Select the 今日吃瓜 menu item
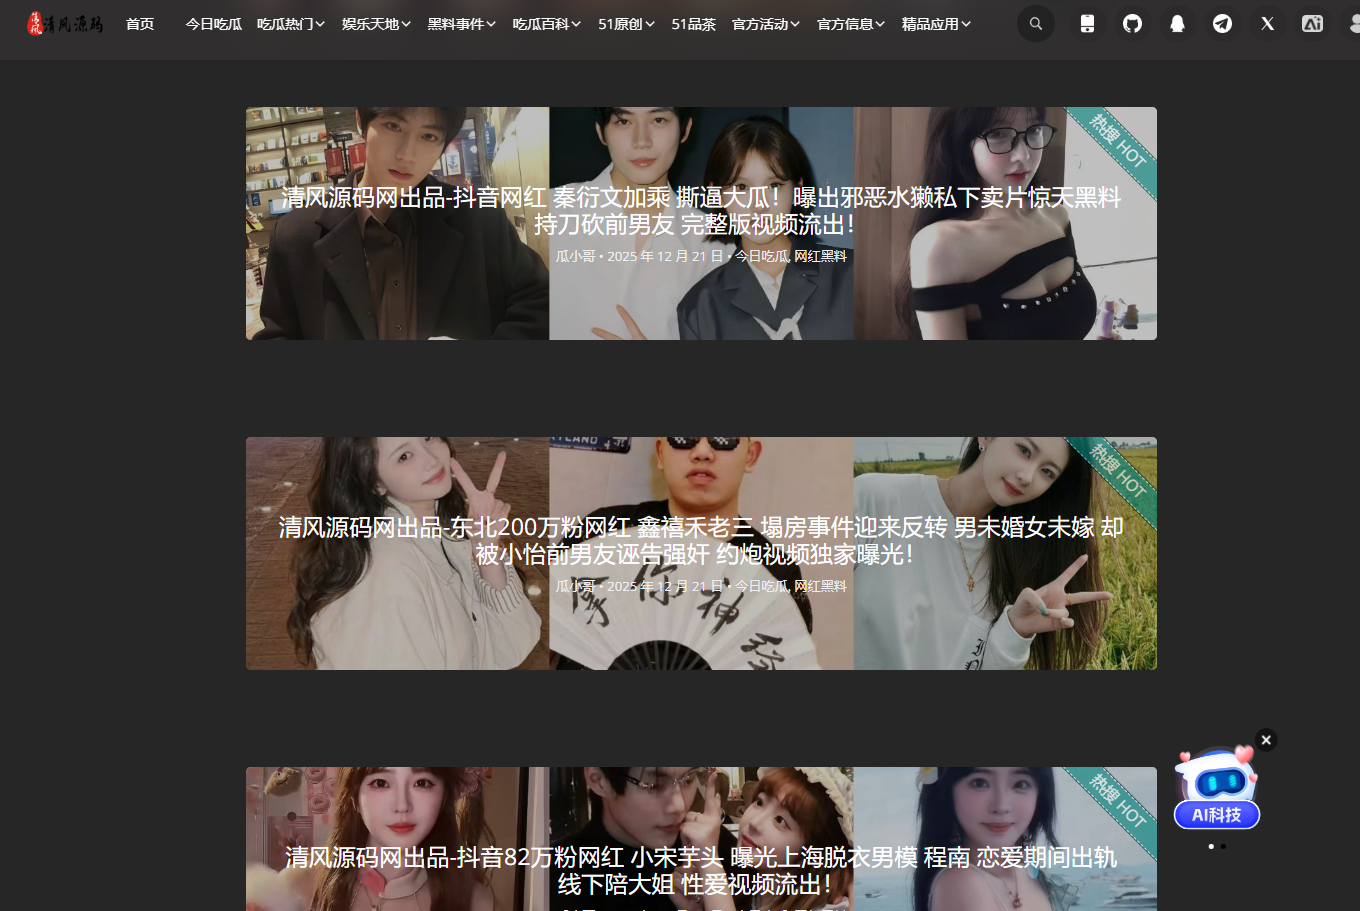Screen dimensions: 1360x911 213,24
